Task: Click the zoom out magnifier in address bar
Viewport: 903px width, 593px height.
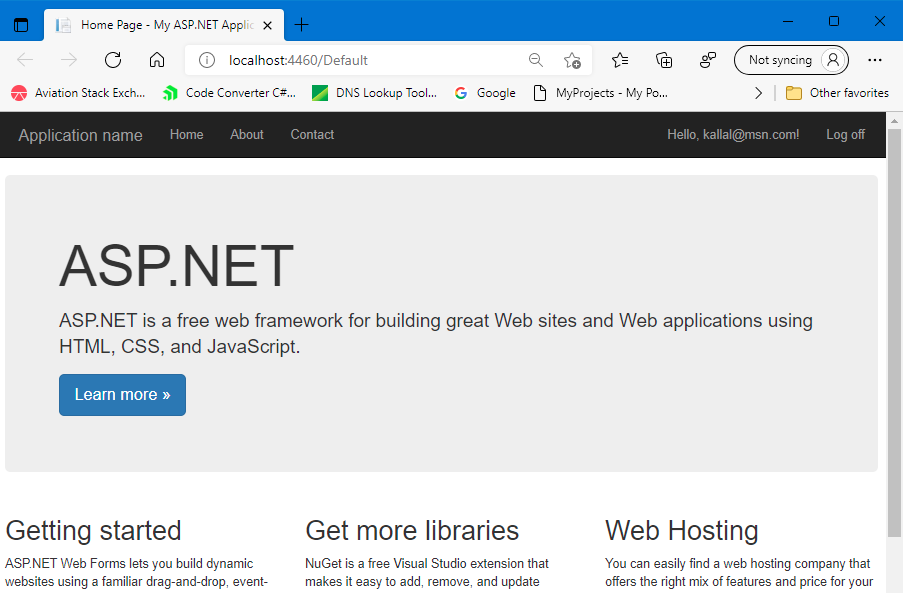Action: [536, 60]
